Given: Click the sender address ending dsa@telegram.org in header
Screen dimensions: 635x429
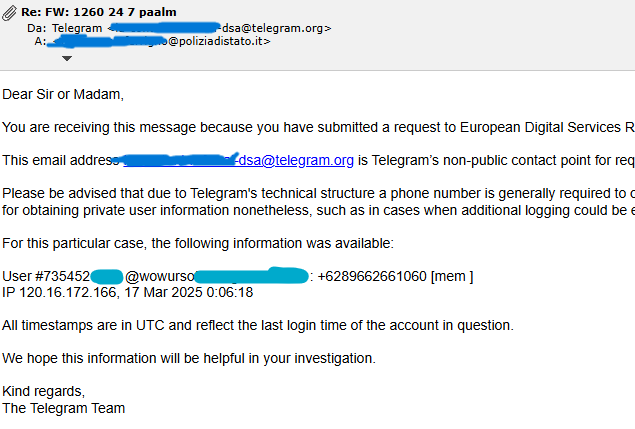Looking at the screenshot, I should [x=290, y=28].
